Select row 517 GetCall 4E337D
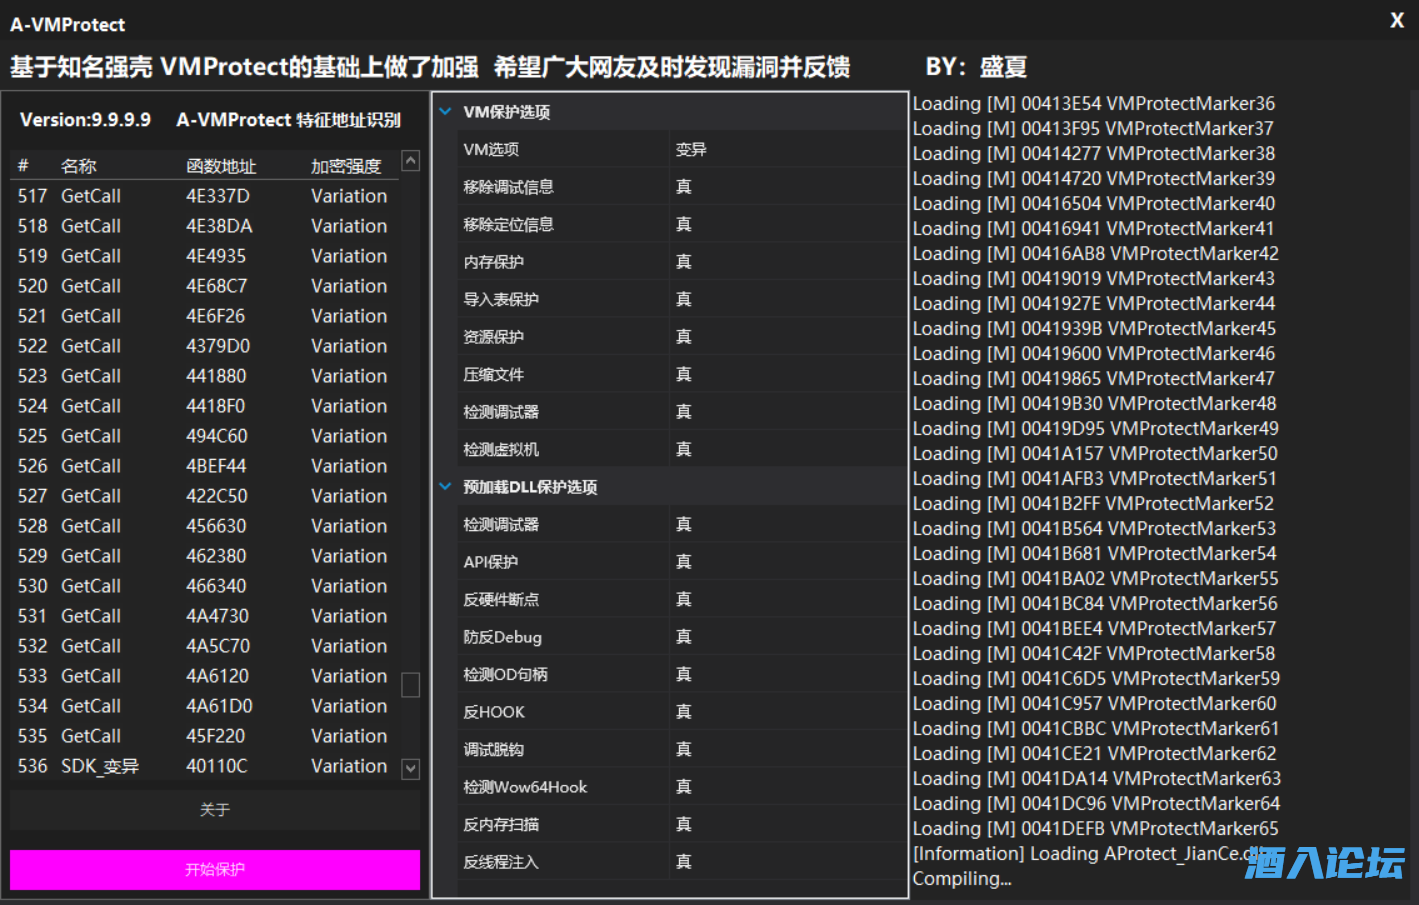This screenshot has height=905, width=1419. click(204, 196)
